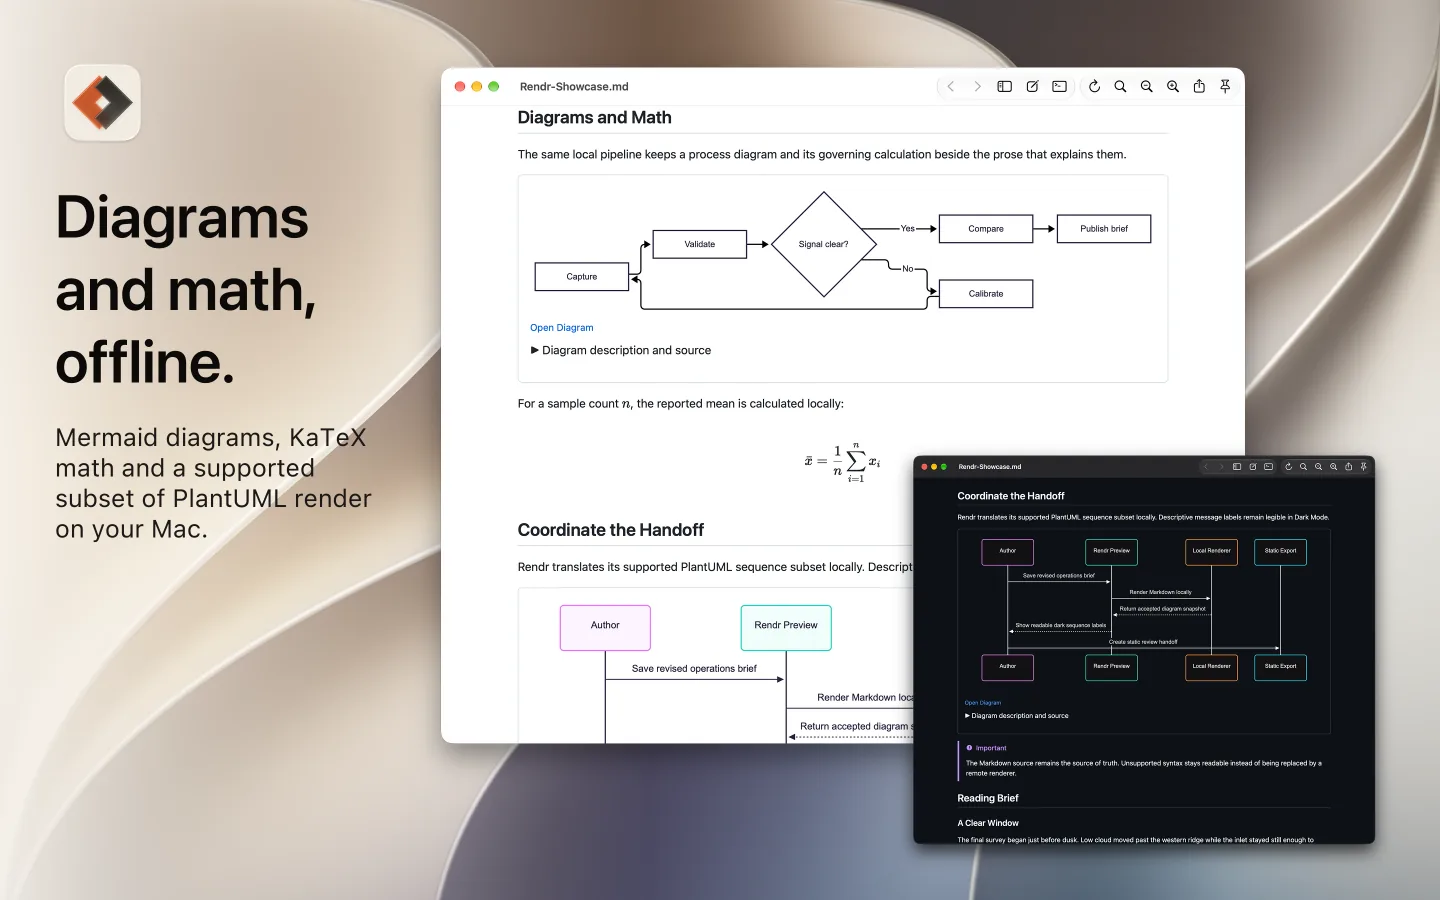Zoom in using the dark window toolbar
Screen dimensions: 1440x900
coord(1333,466)
